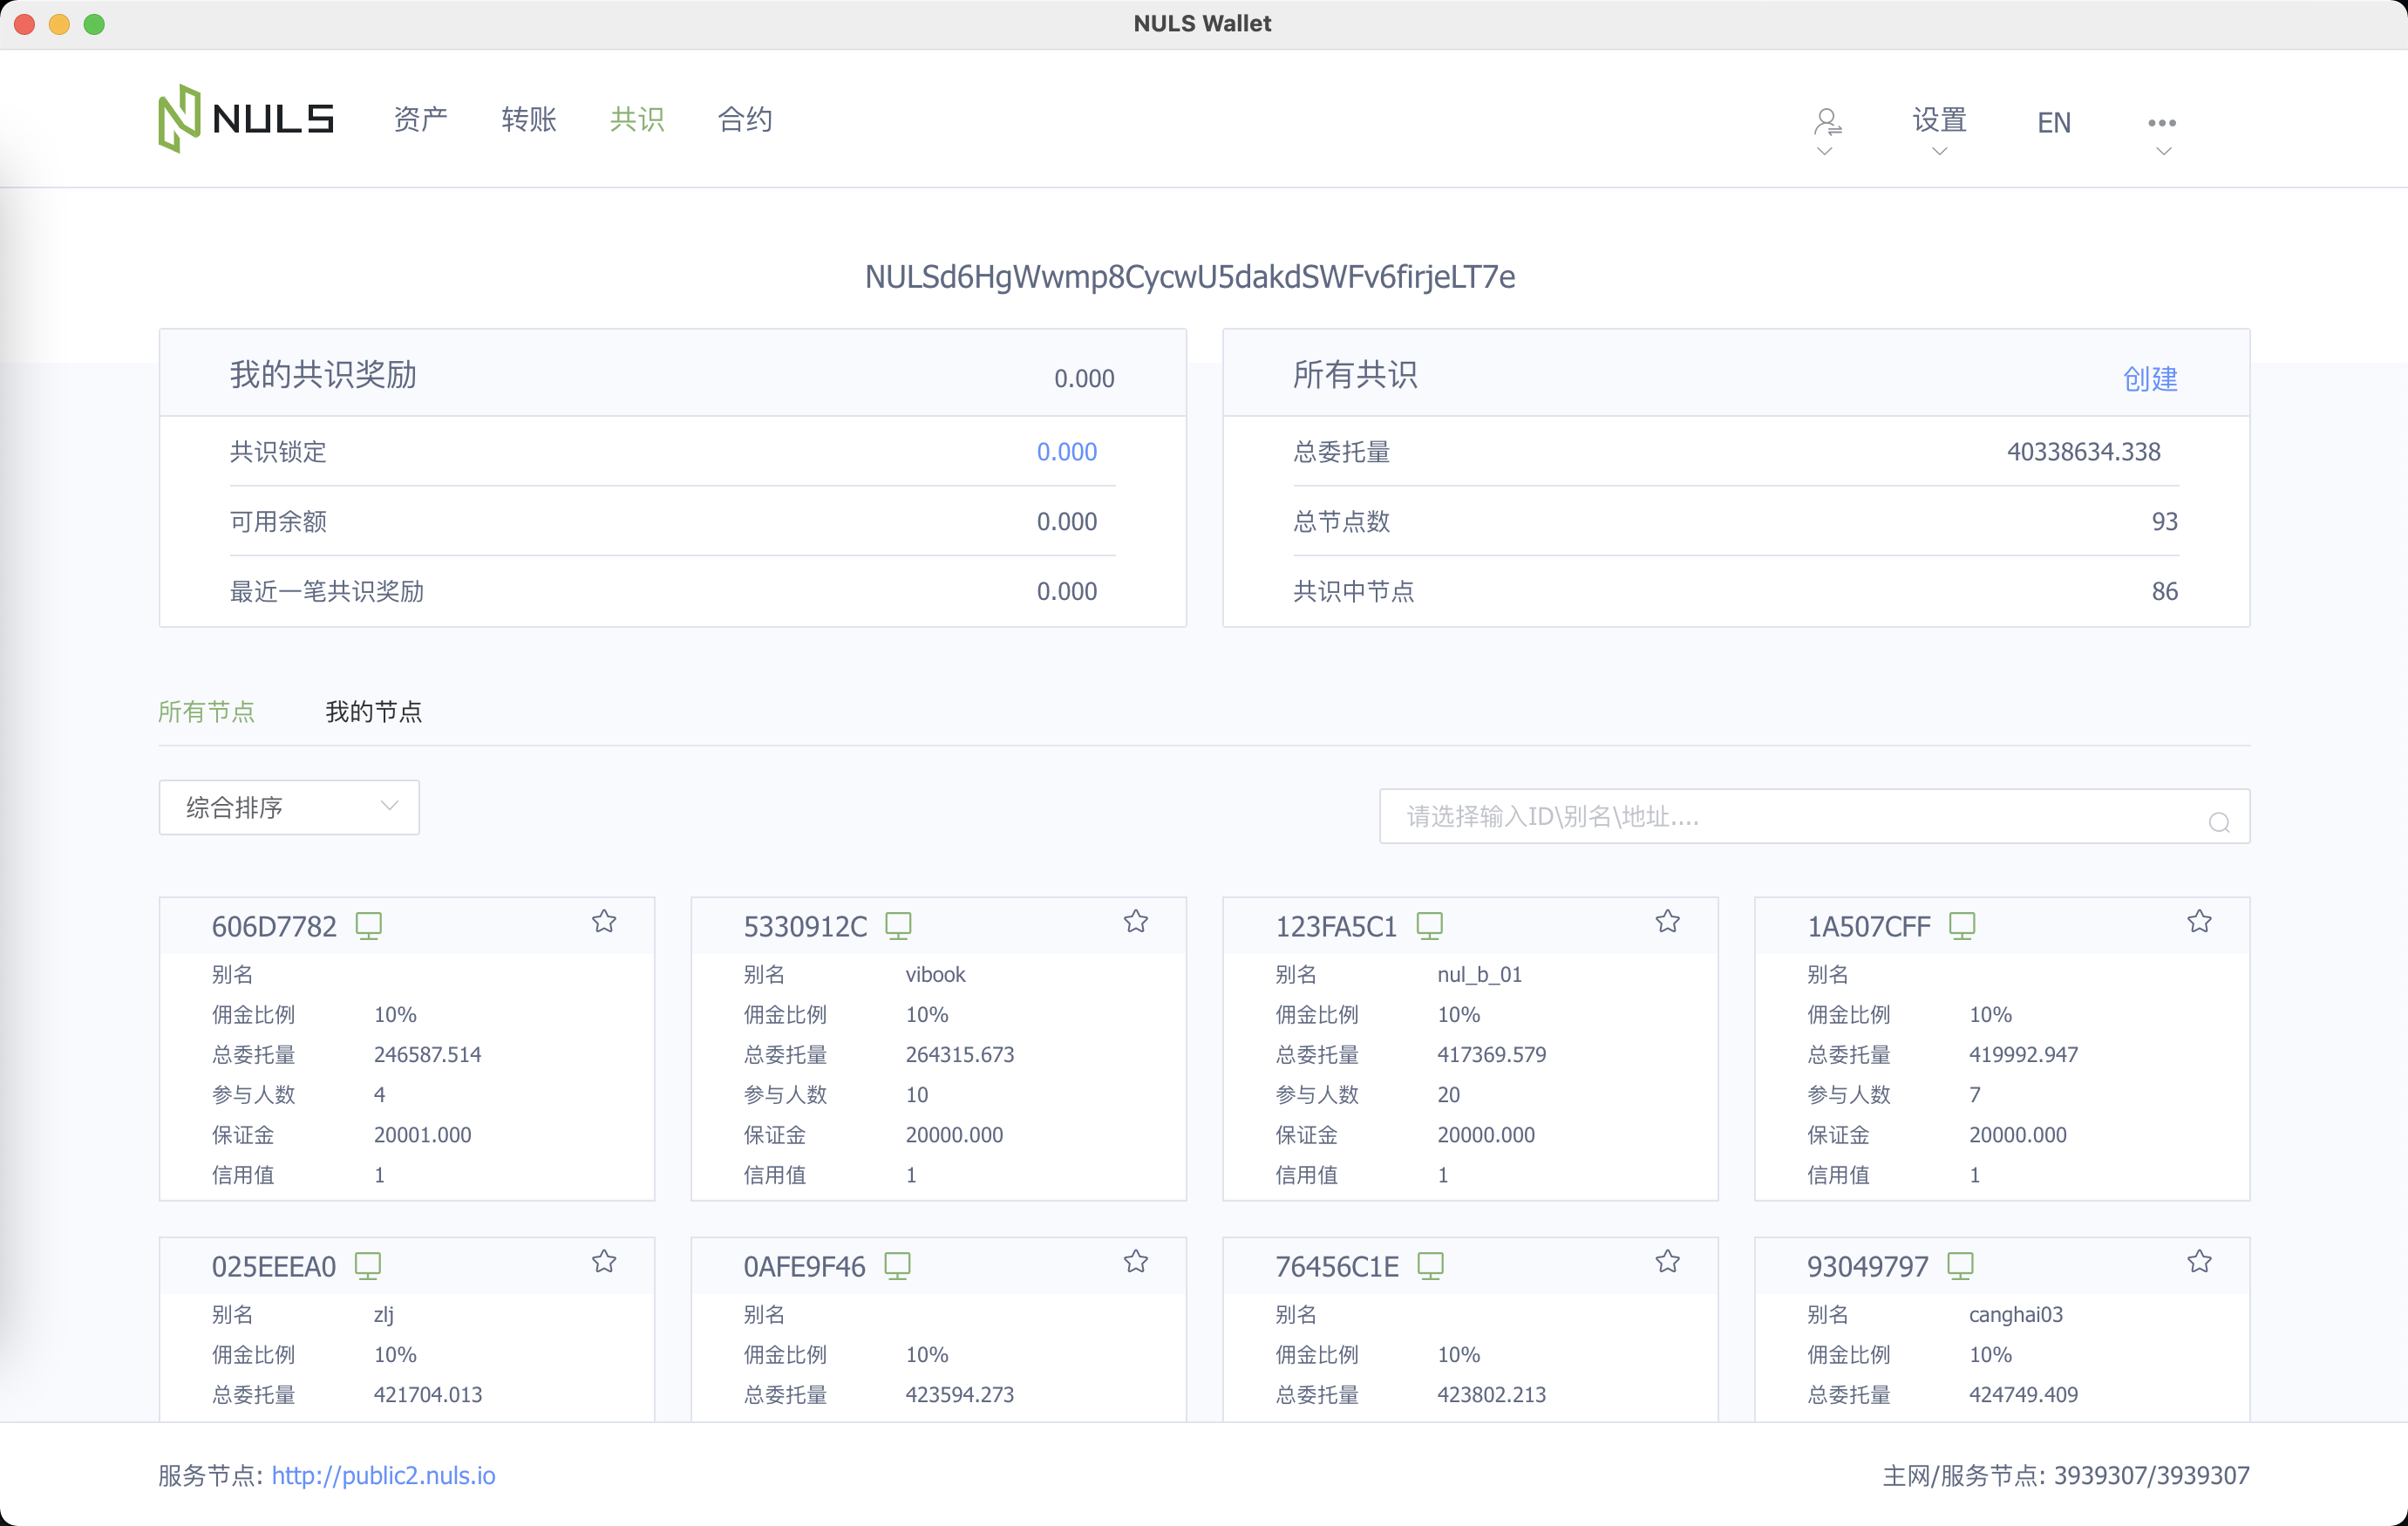Click the 我的共识奖励 heading
Screen dimensions: 2408x1526
click(x=323, y=374)
